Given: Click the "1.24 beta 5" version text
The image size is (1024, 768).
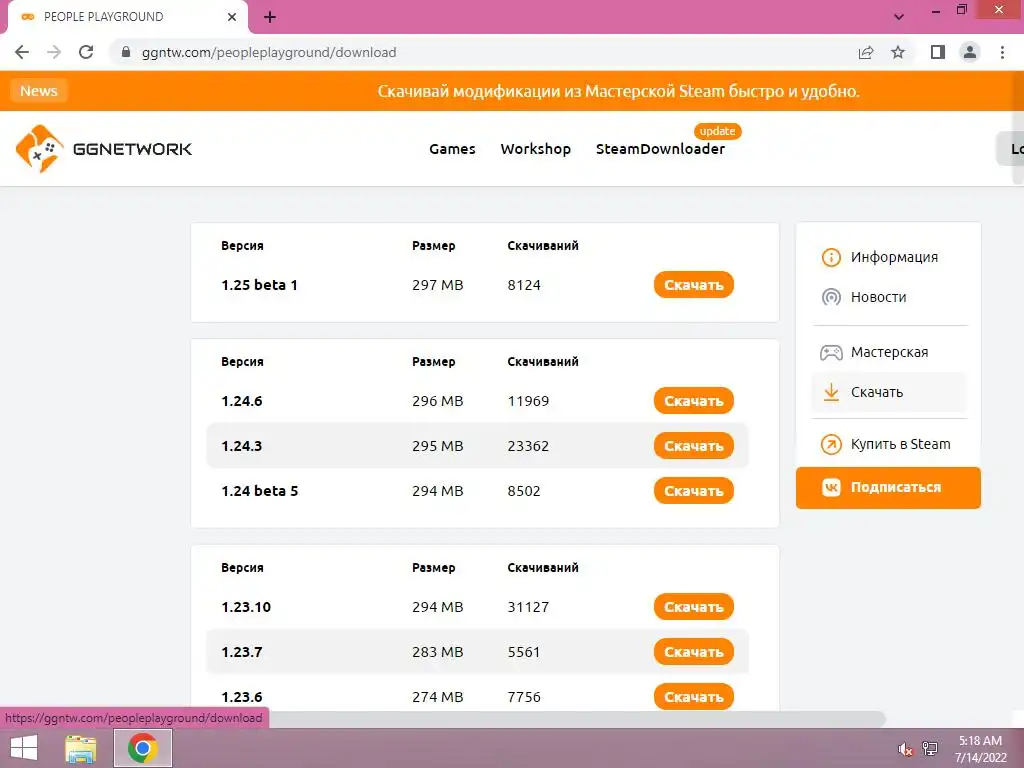Looking at the screenshot, I should [x=259, y=491].
